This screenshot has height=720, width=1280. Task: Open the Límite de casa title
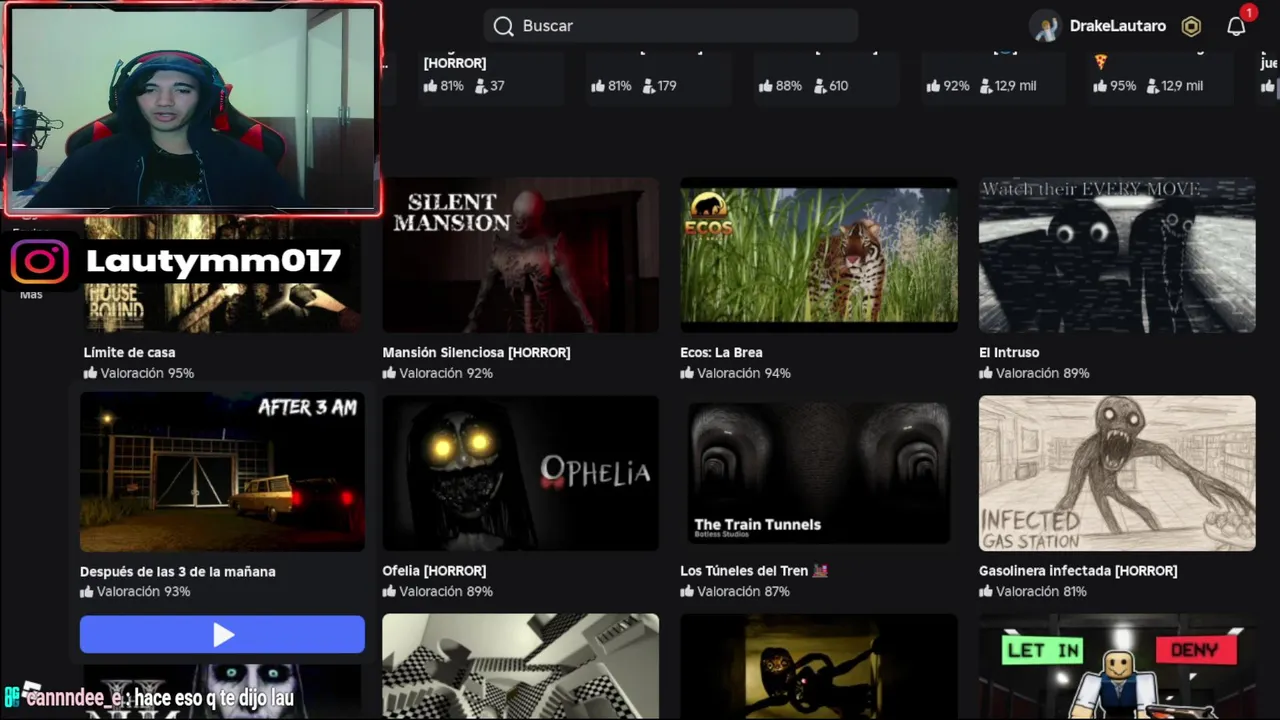(x=129, y=352)
